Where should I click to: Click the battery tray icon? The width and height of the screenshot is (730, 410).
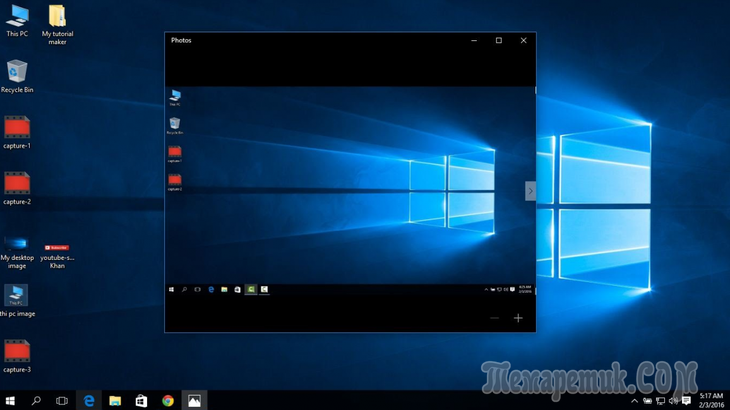pos(647,401)
